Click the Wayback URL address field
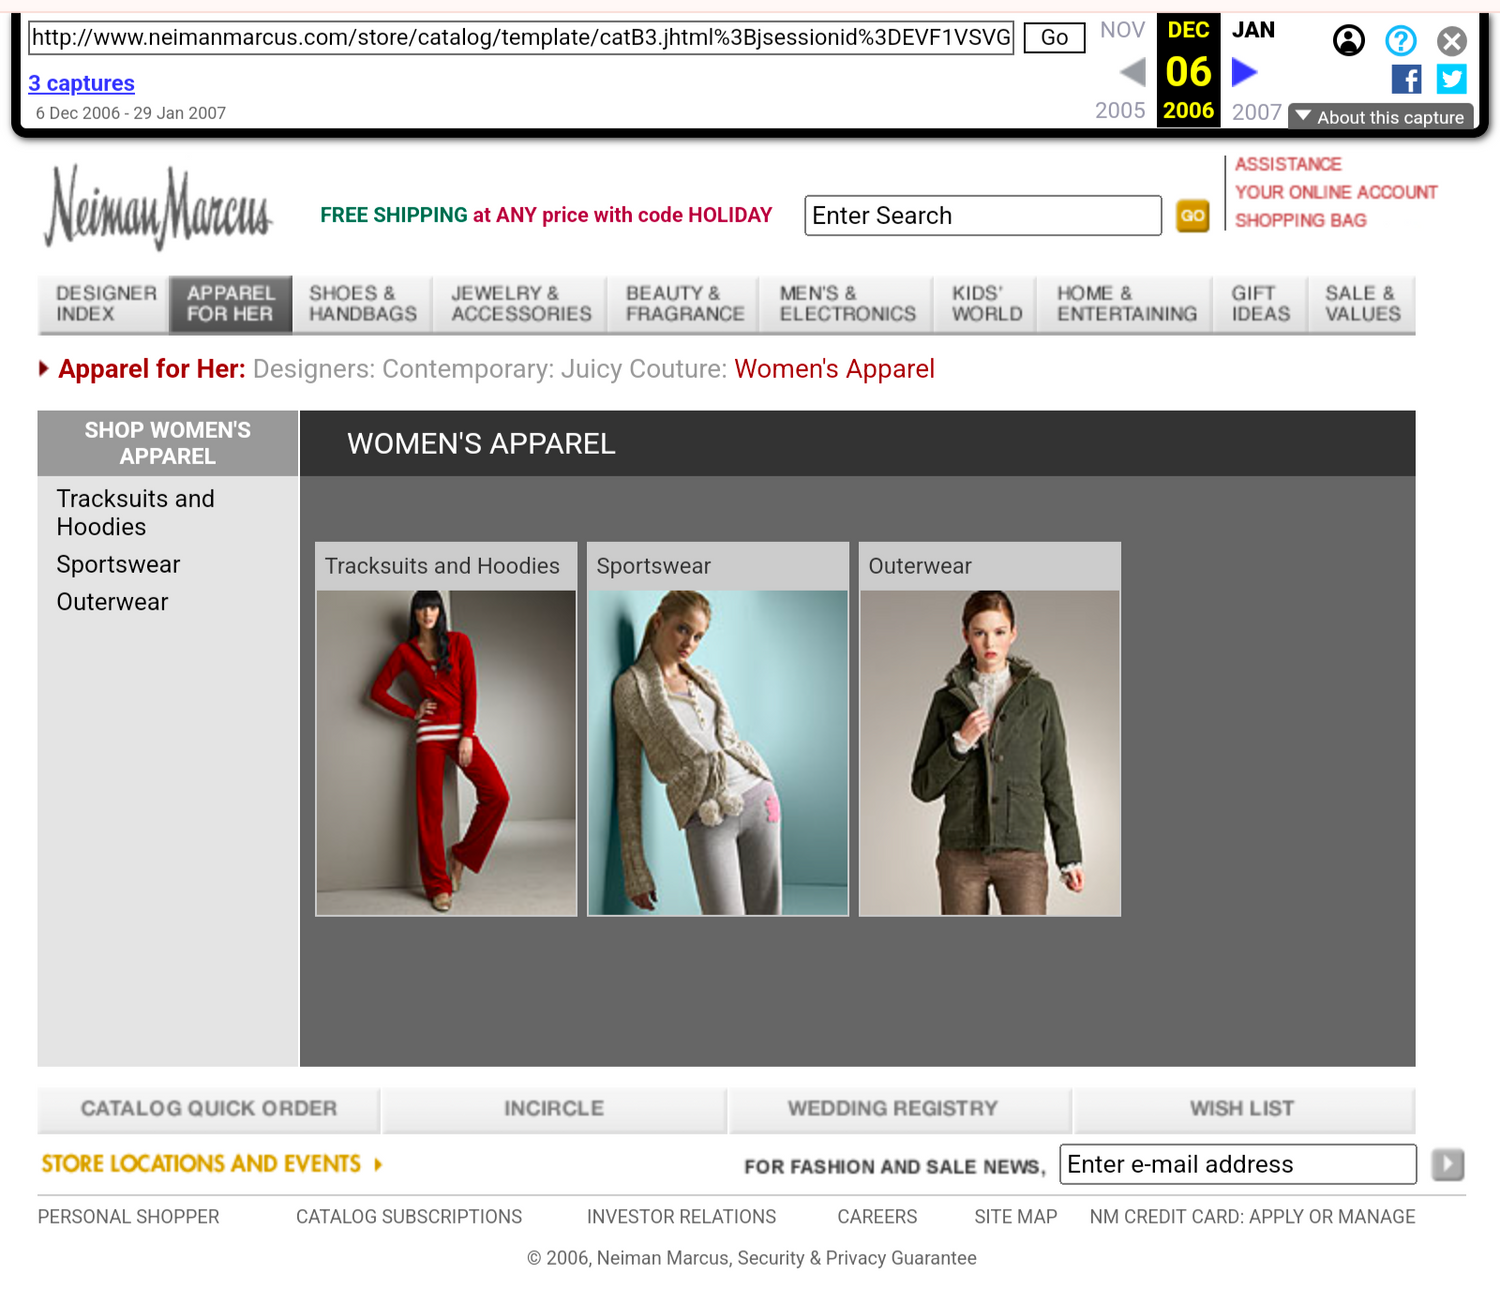The height and width of the screenshot is (1304, 1500). tap(521, 38)
